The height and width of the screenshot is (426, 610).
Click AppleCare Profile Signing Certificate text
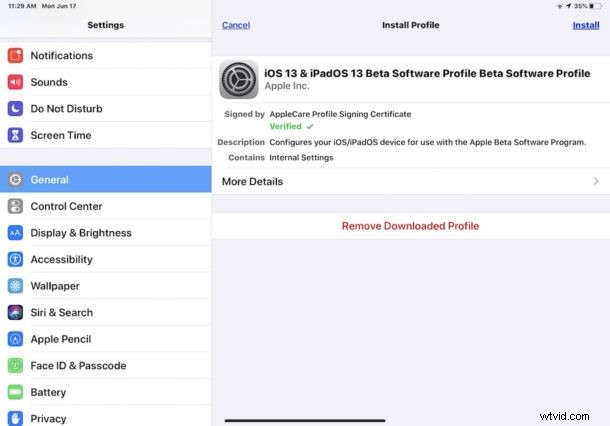[x=340, y=114]
